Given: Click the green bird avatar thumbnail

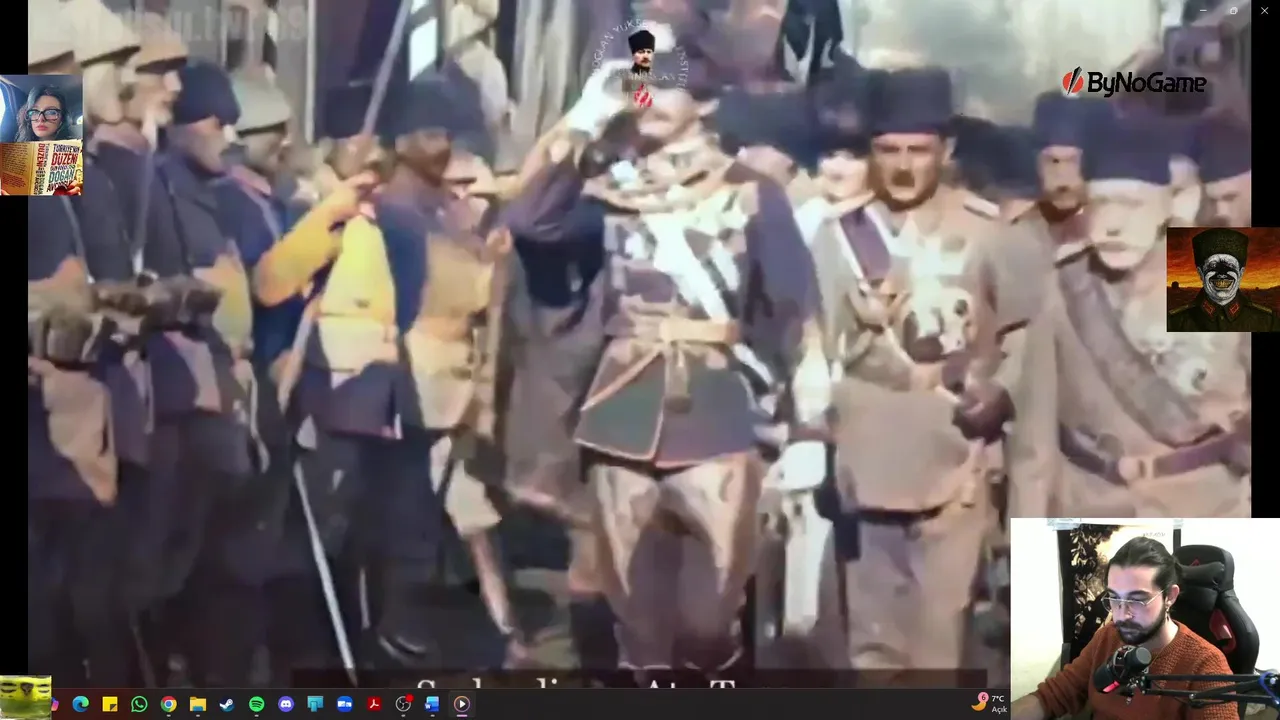Looking at the screenshot, I should [x=26, y=697].
